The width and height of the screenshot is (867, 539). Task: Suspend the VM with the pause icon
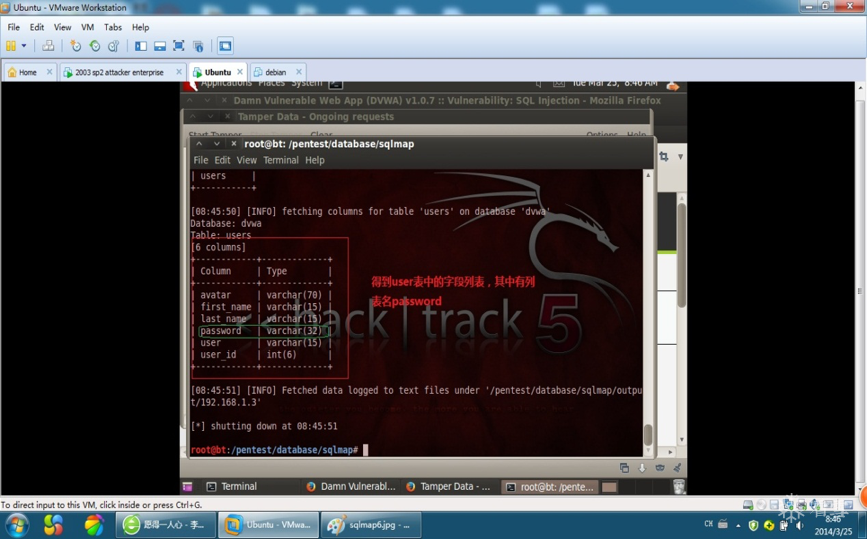point(11,46)
